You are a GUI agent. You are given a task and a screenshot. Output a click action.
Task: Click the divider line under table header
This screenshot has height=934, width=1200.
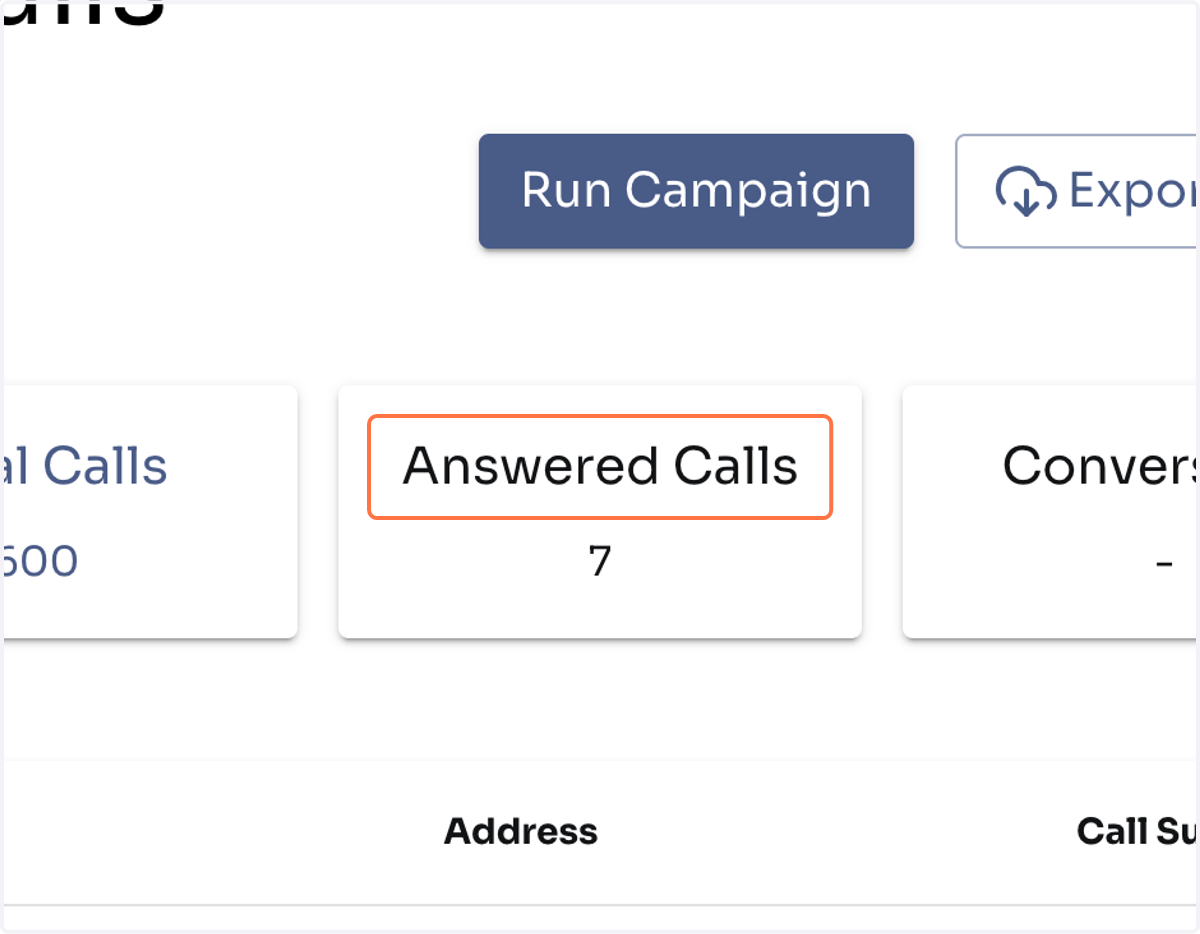tap(600, 906)
